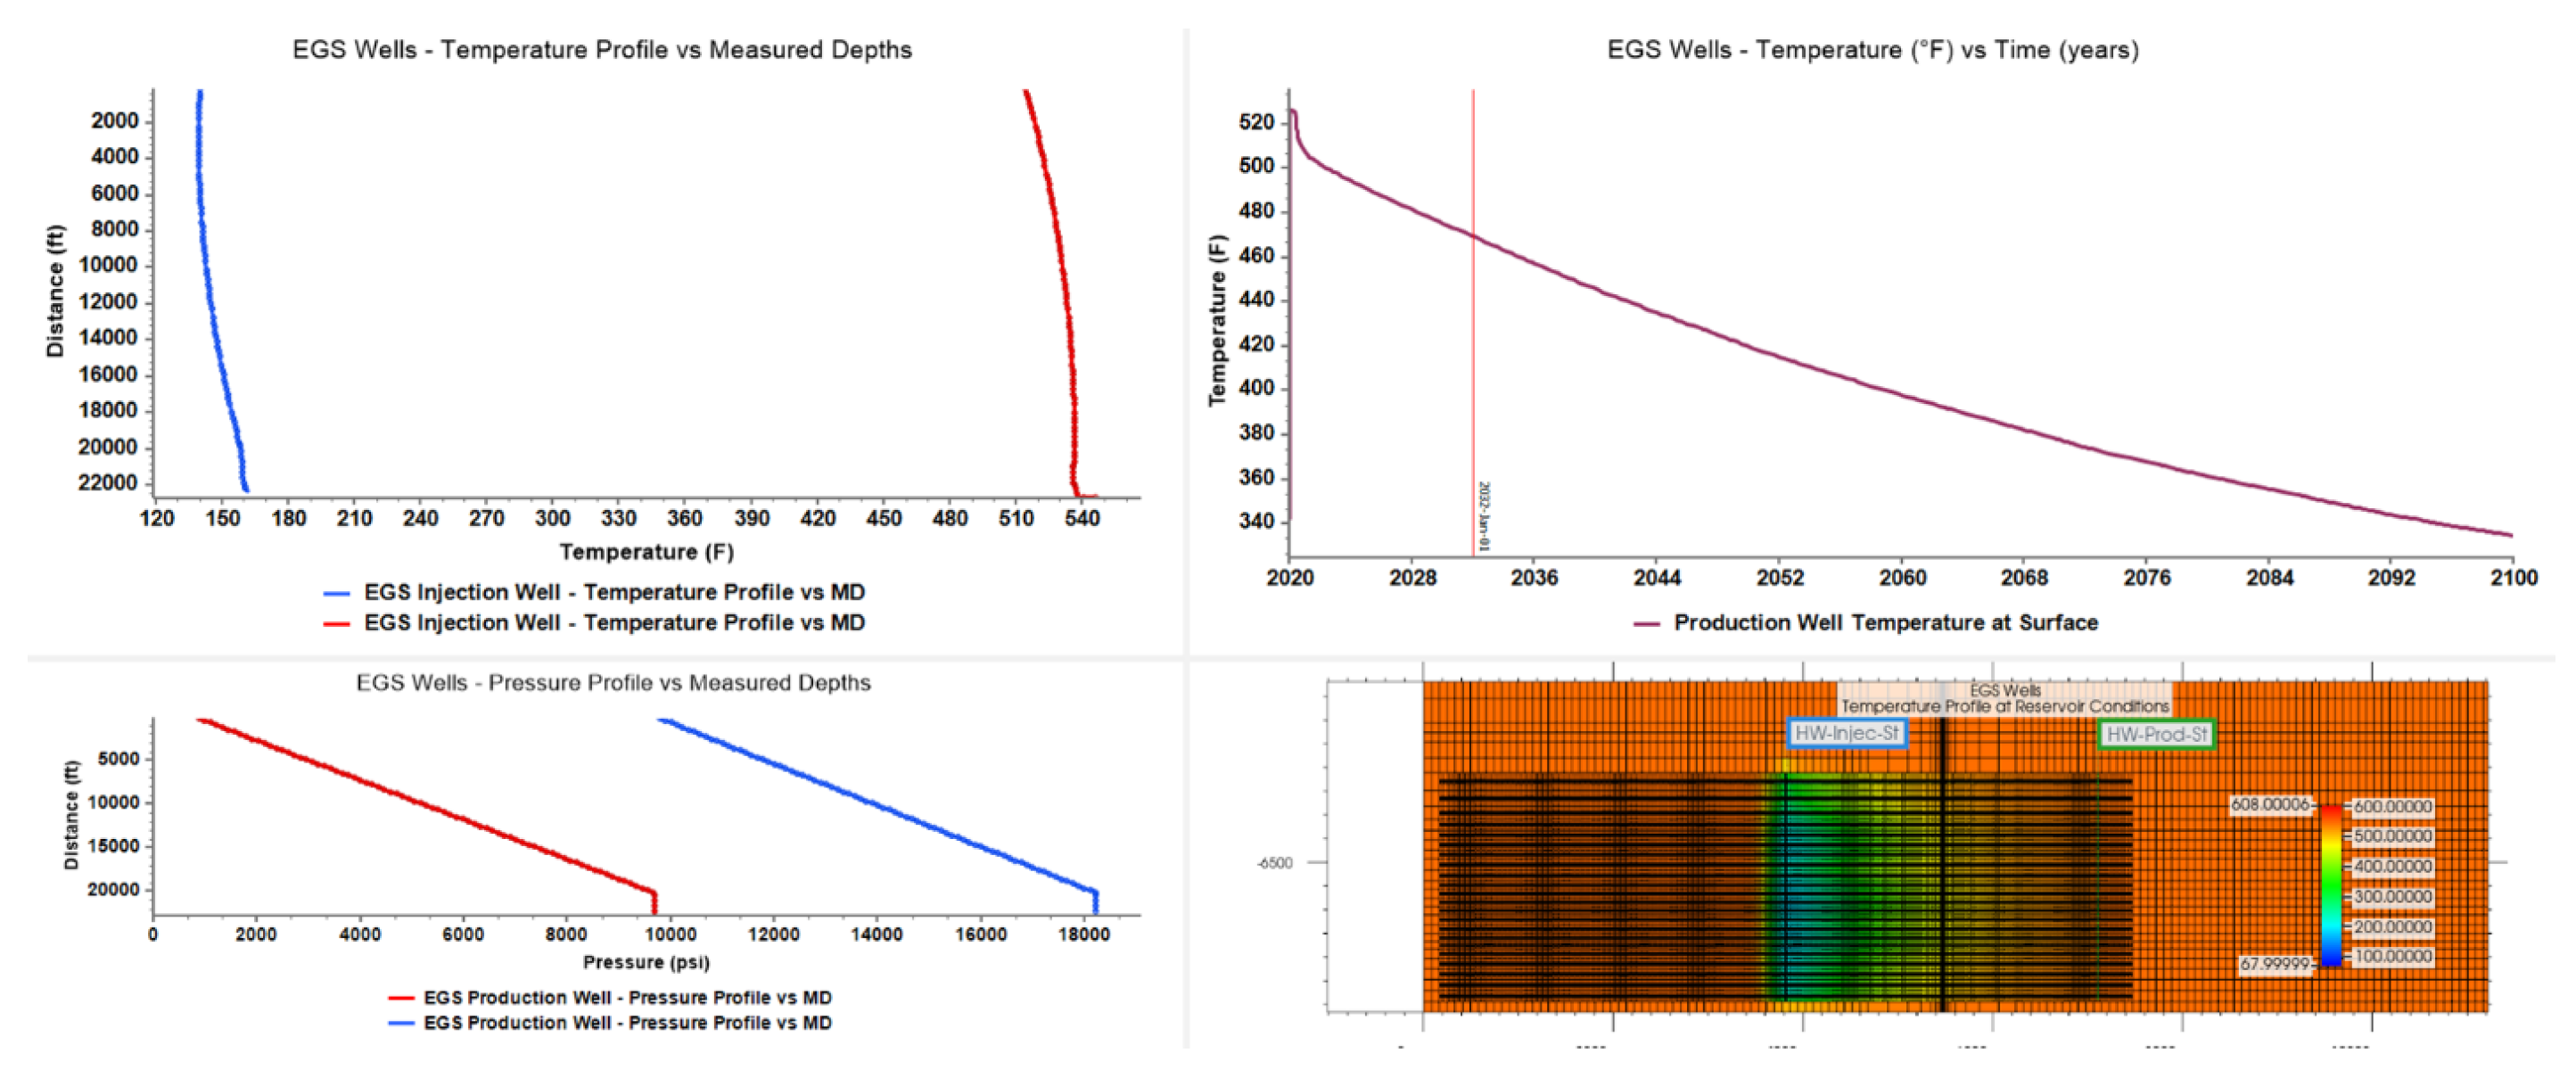The height and width of the screenshot is (1086, 2576).
Task: Click the 608.00006 maximum value label
Action: click(2270, 805)
